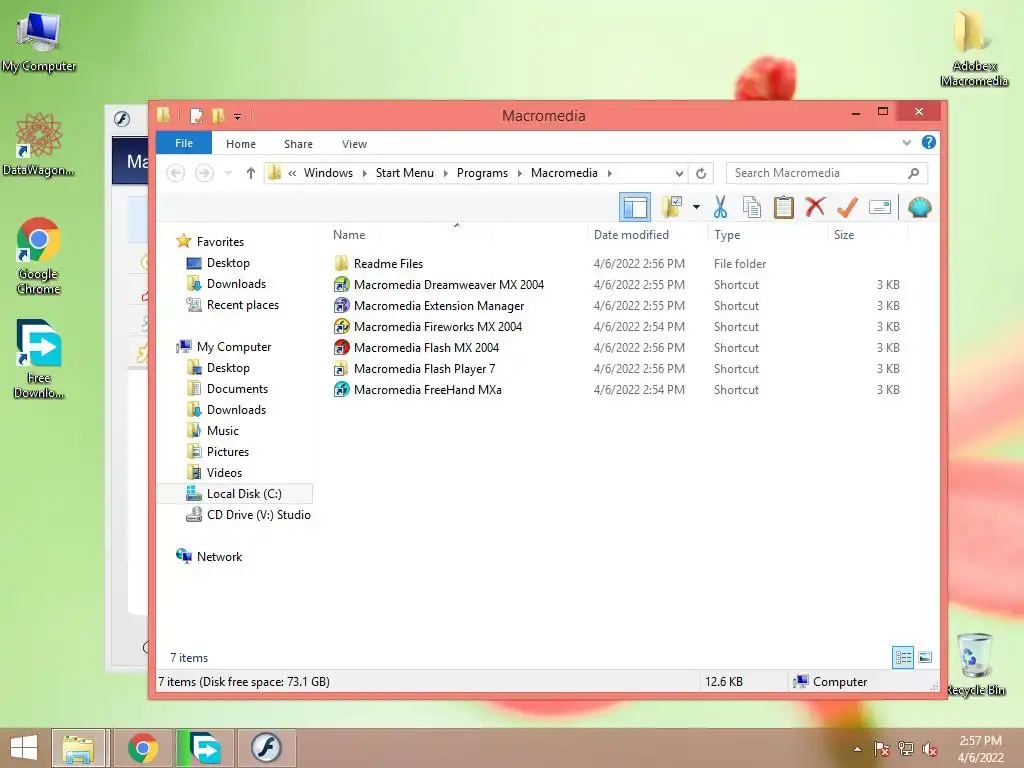
Task: Refresh the Macromedia folder view
Action: pos(701,173)
